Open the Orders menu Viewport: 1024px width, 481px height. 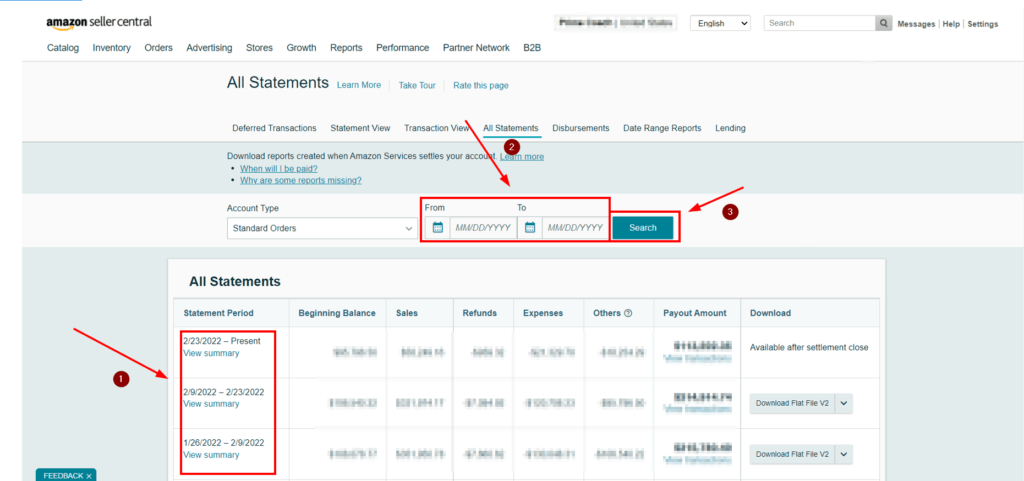(159, 48)
